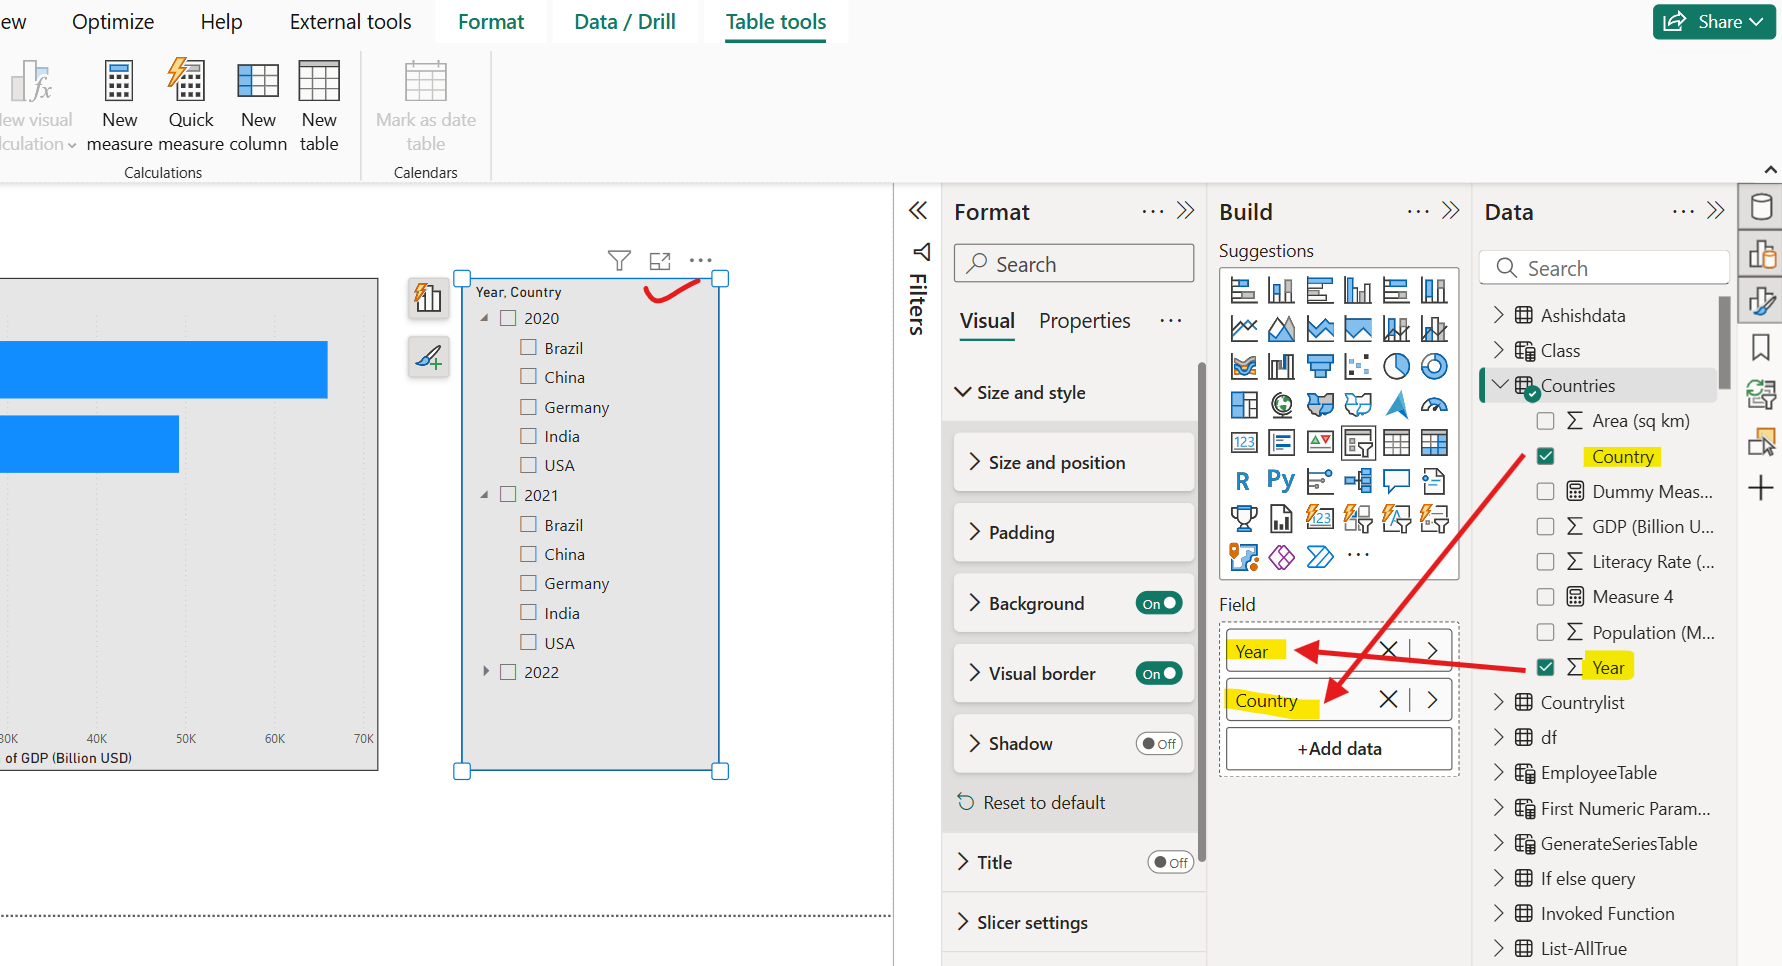
Task: Open the Help menu
Action: 220,21
